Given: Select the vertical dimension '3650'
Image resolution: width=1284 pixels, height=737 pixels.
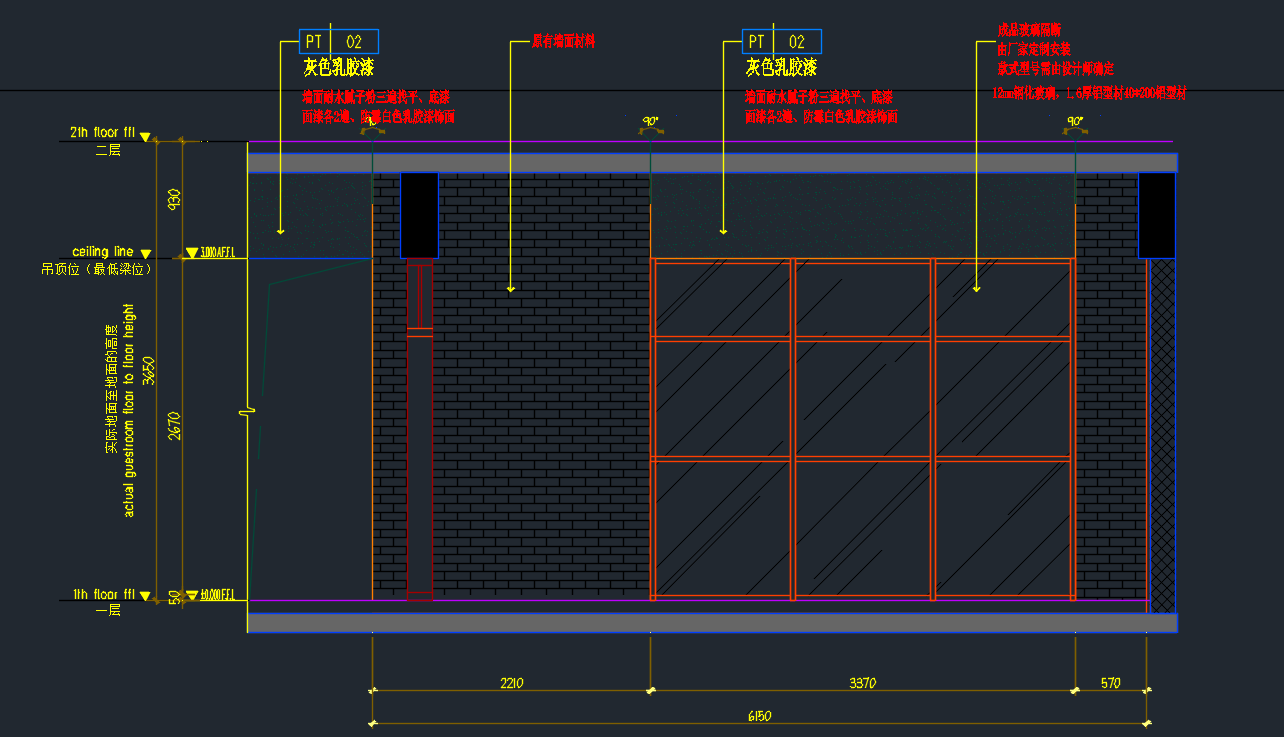Looking at the screenshot, I should [x=149, y=370].
